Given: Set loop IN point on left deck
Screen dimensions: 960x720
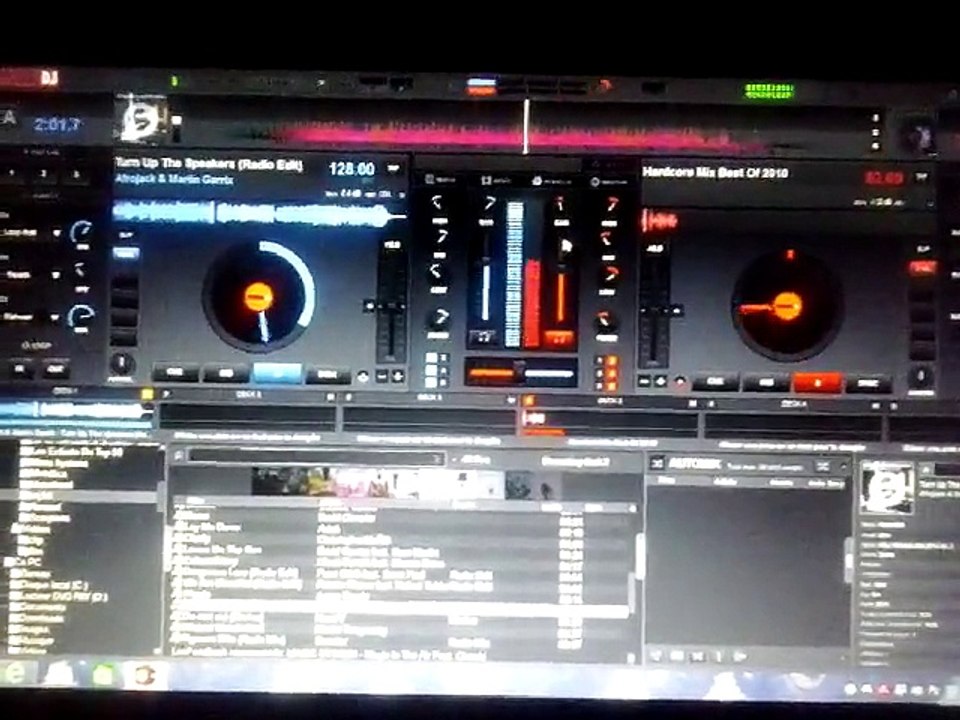Looking at the screenshot, I should 20,369.
